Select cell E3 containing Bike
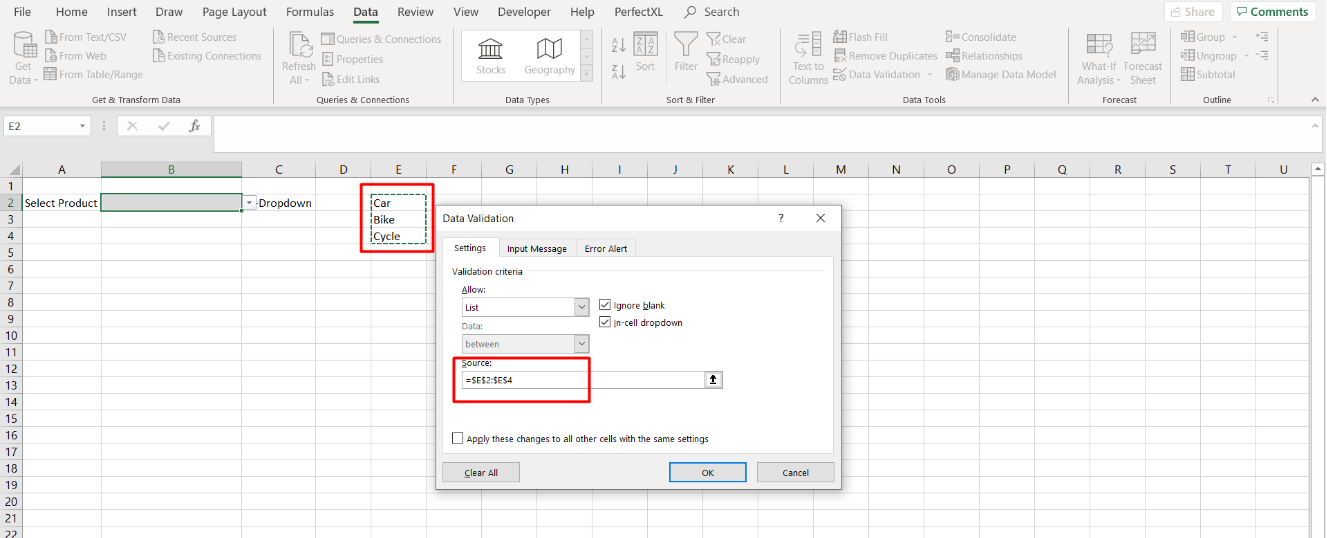1327x538 pixels. point(399,219)
